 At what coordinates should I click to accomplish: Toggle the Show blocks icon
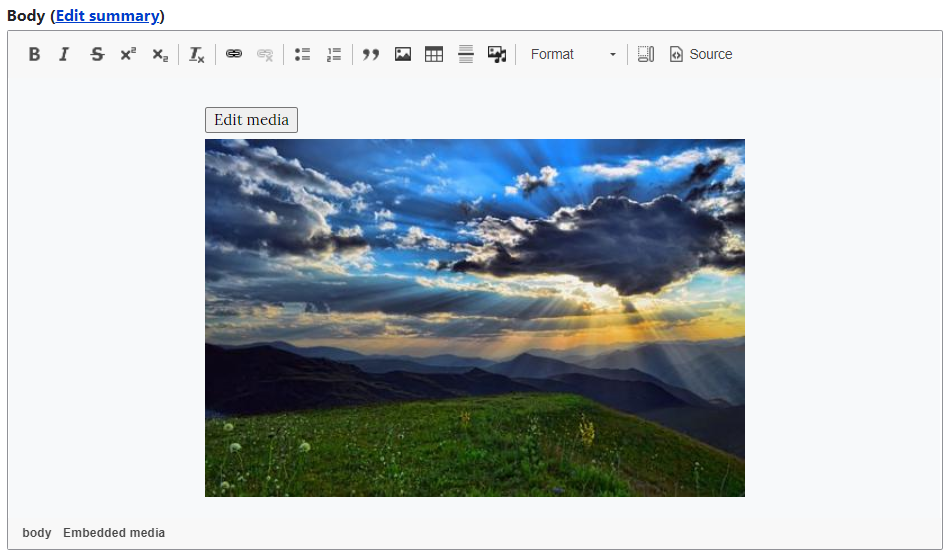(x=646, y=54)
